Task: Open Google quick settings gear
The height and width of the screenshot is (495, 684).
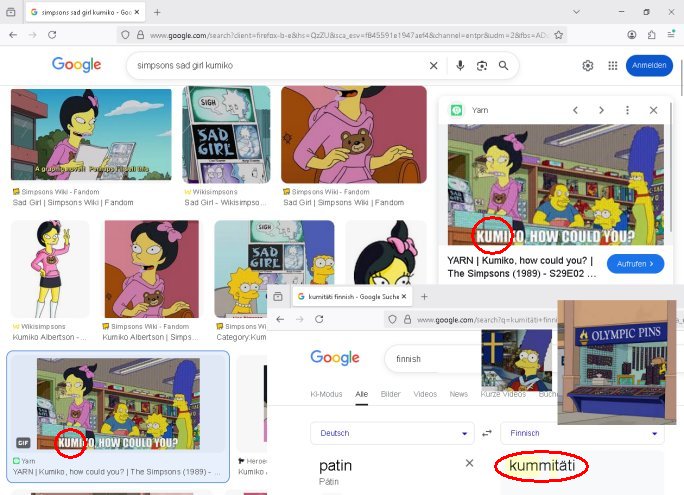Action: tap(588, 66)
